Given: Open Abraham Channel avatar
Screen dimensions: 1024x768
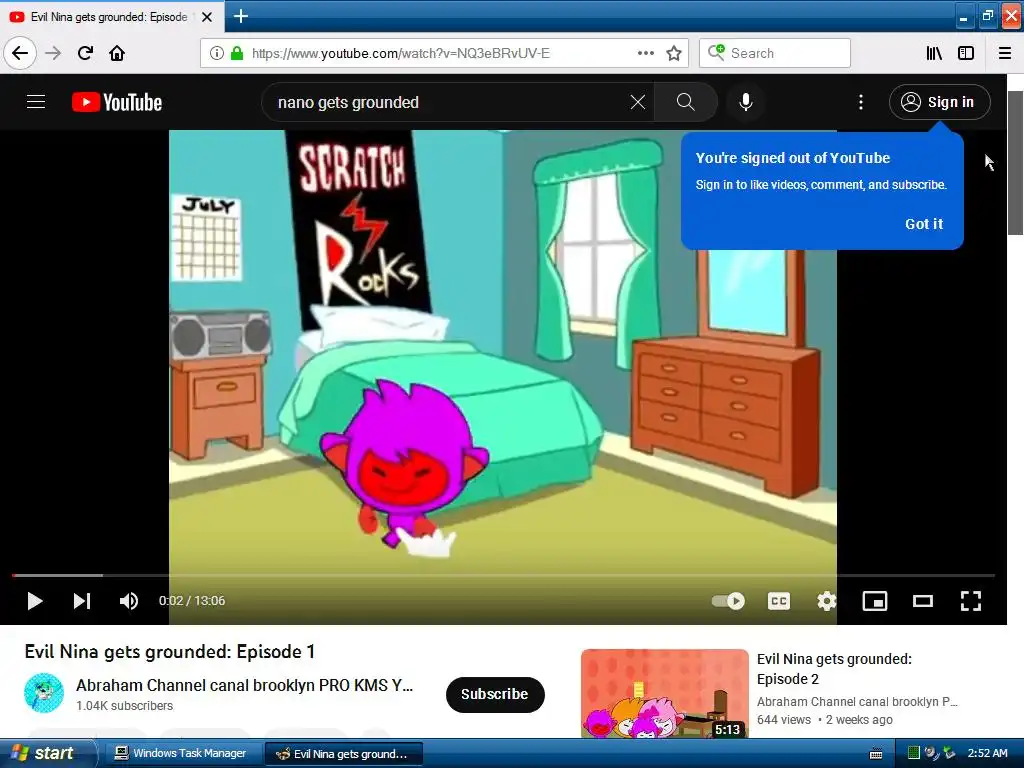Looking at the screenshot, I should click(x=44, y=694).
